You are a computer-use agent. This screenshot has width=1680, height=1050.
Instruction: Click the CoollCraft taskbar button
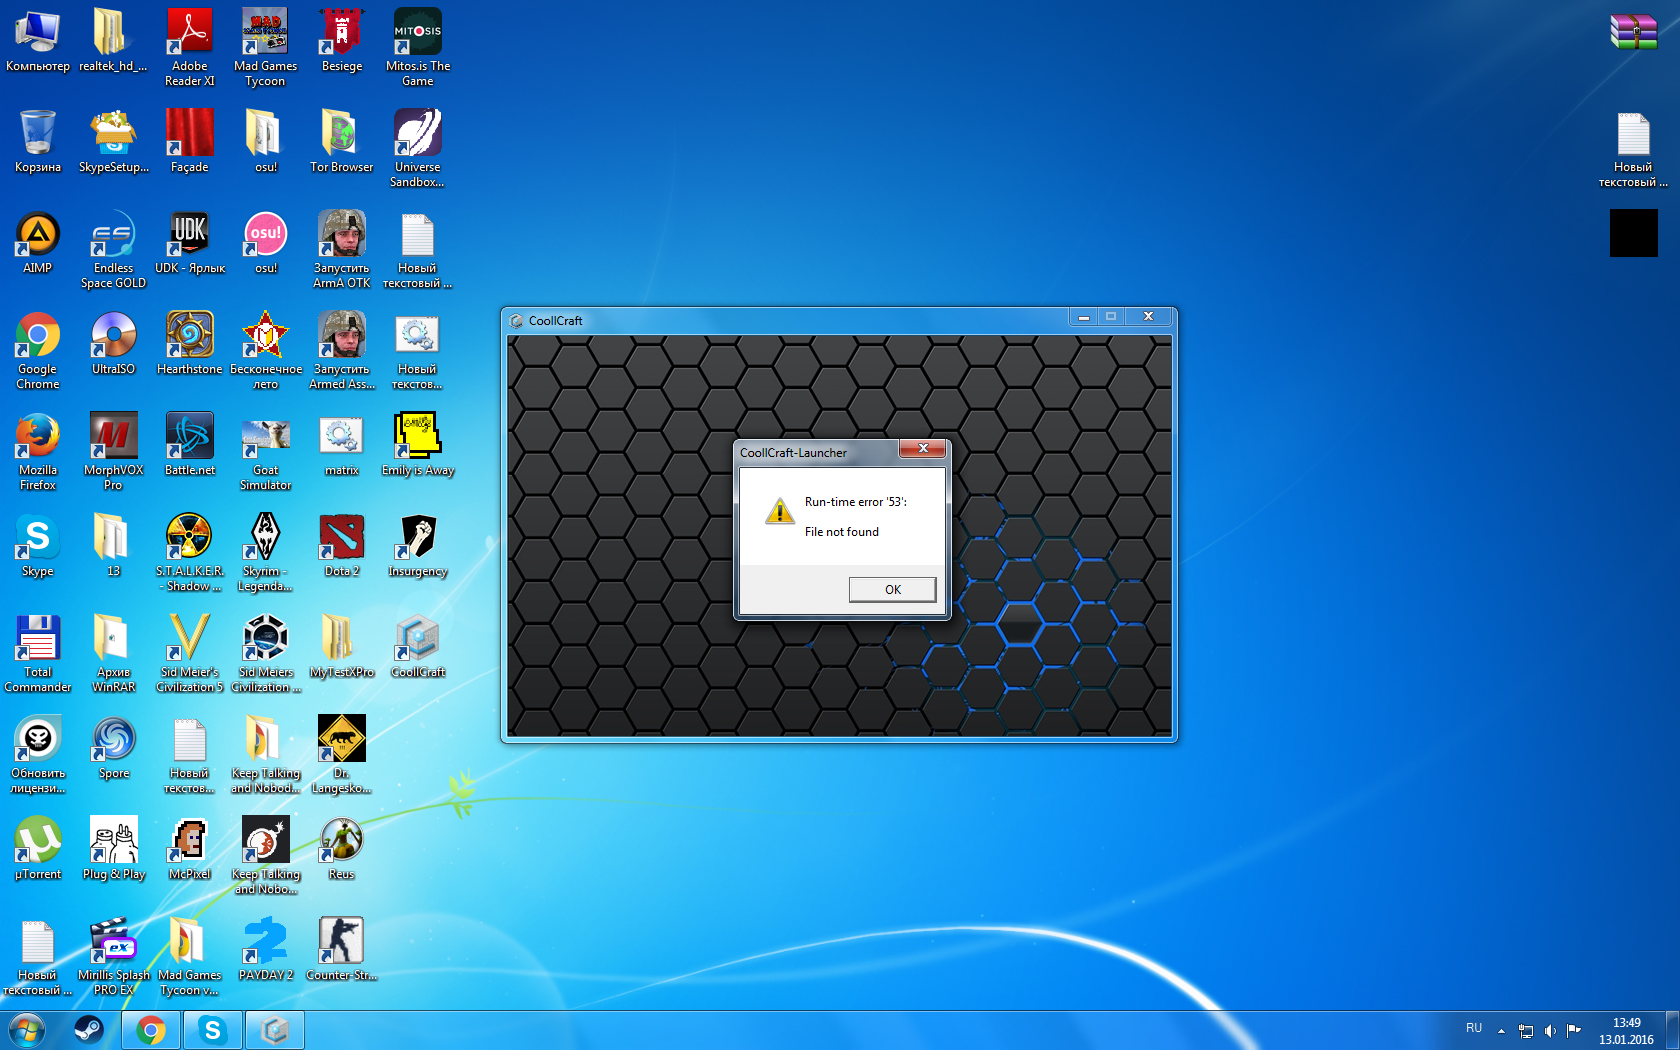click(274, 1029)
